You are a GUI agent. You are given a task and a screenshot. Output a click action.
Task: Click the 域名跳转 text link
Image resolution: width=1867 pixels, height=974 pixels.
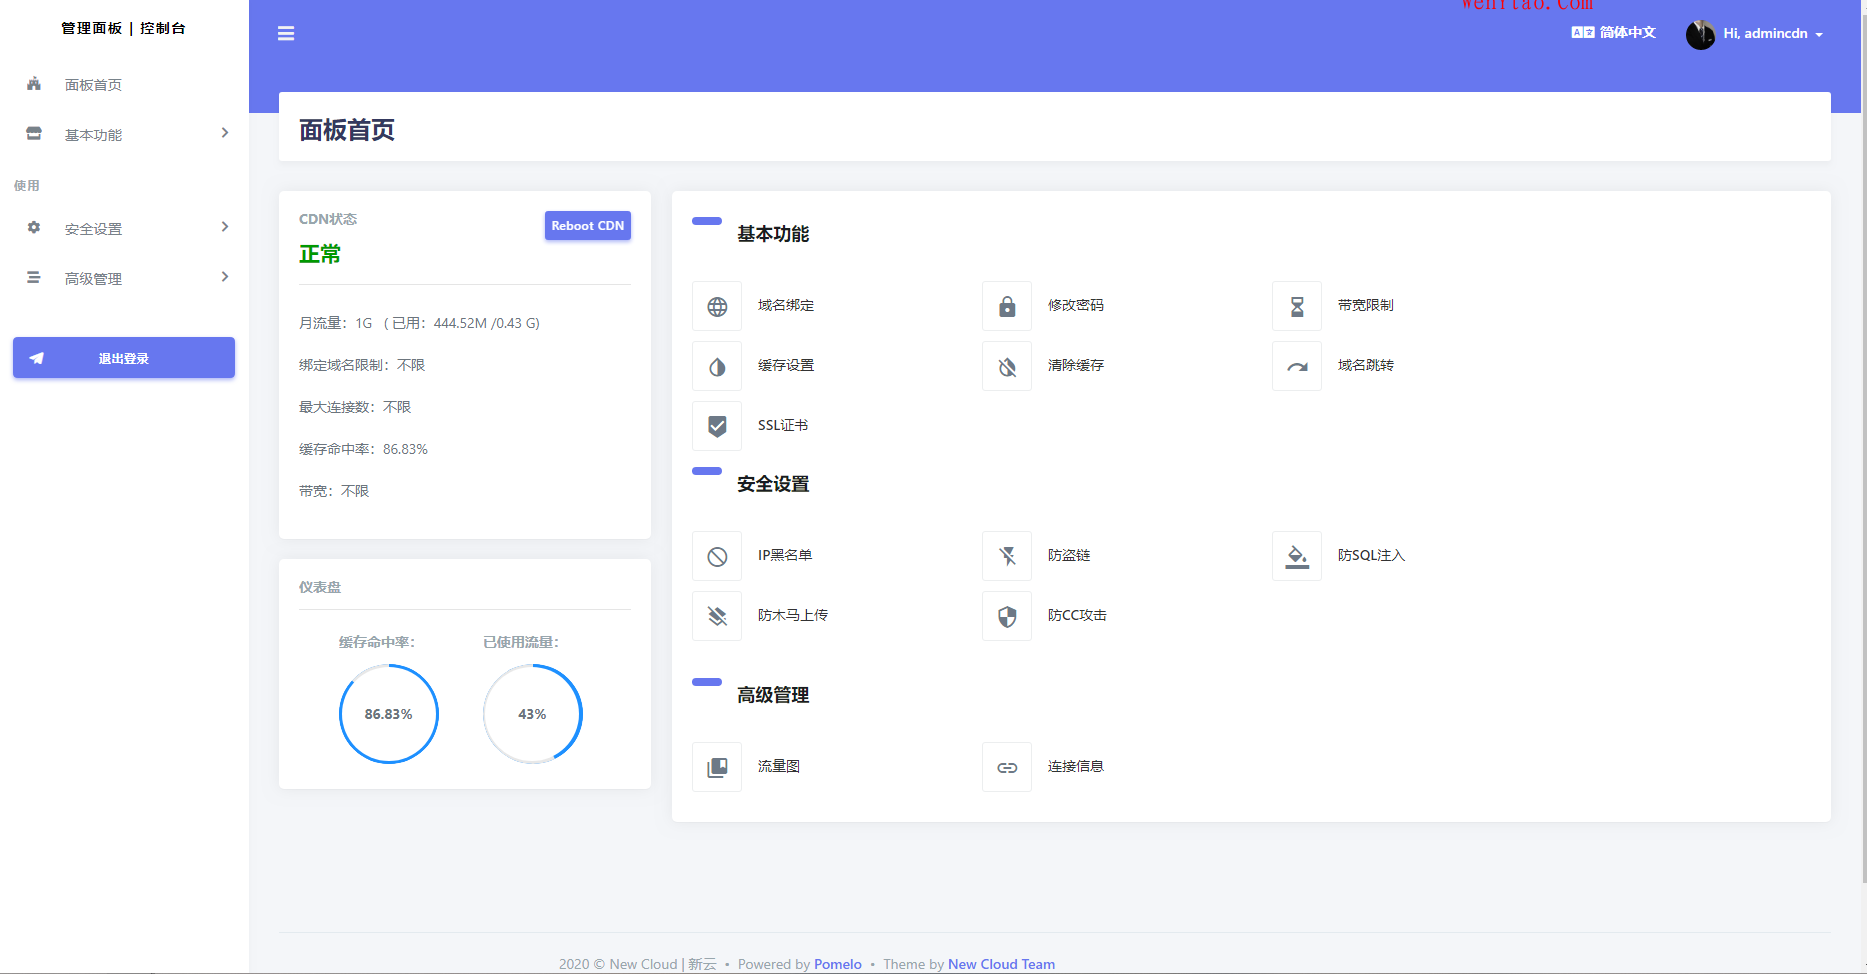point(1366,366)
